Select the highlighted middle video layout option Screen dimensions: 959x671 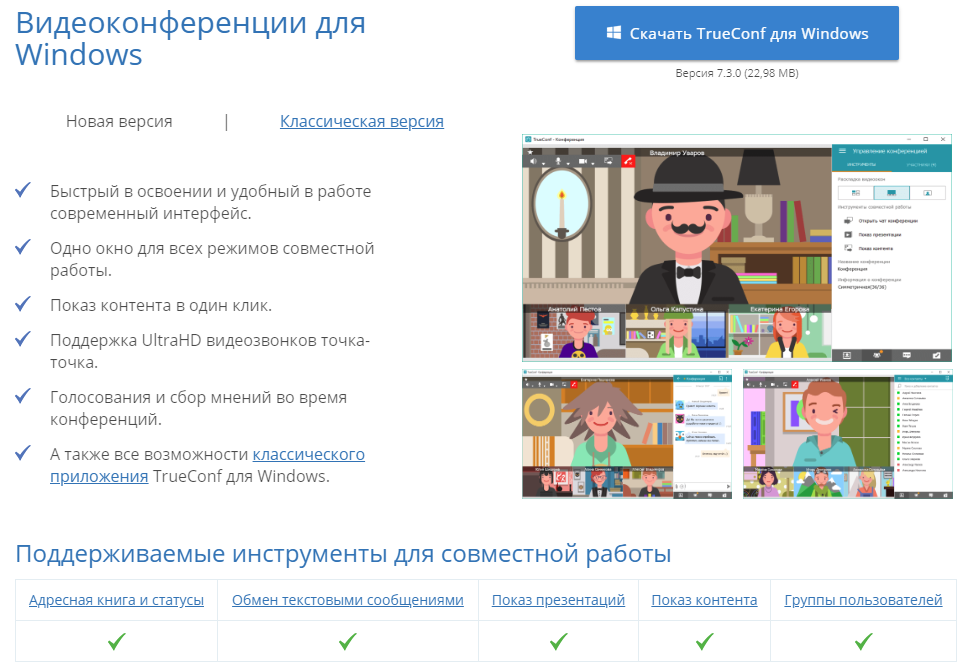coord(891,192)
